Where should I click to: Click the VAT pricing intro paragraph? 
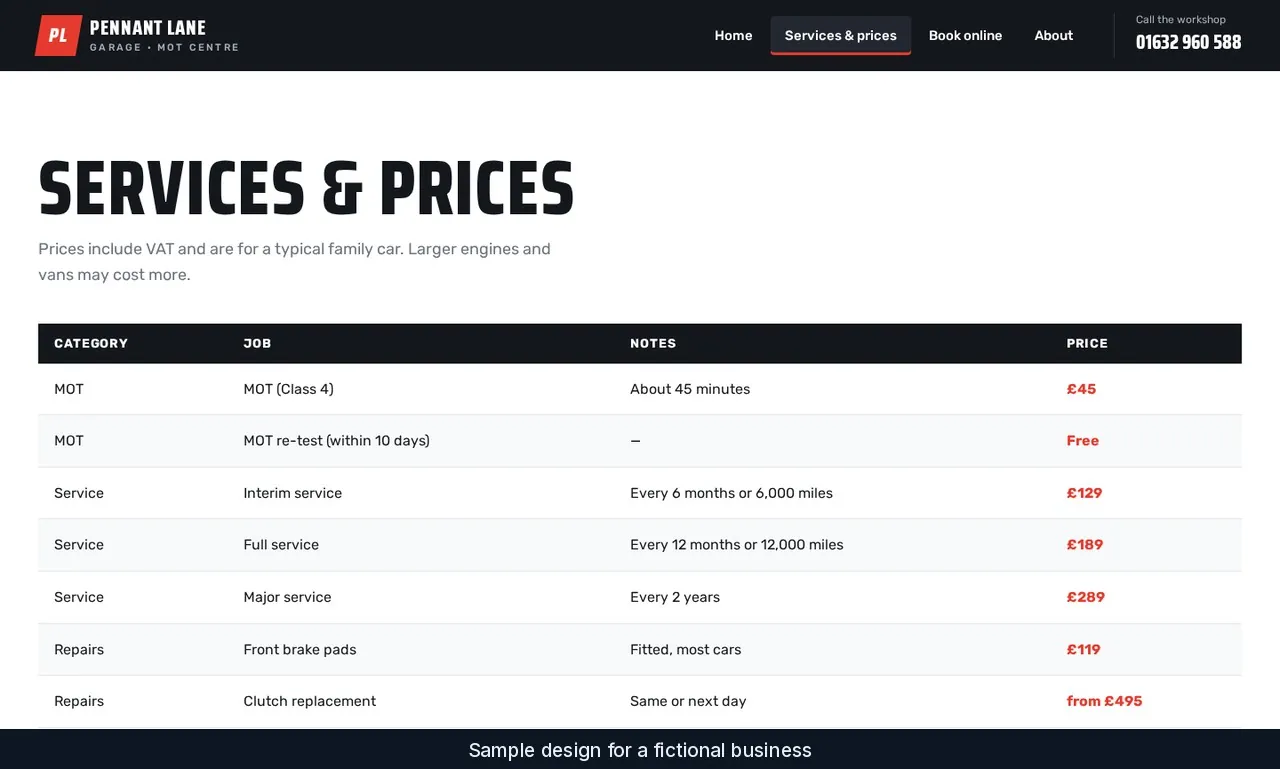tap(295, 262)
